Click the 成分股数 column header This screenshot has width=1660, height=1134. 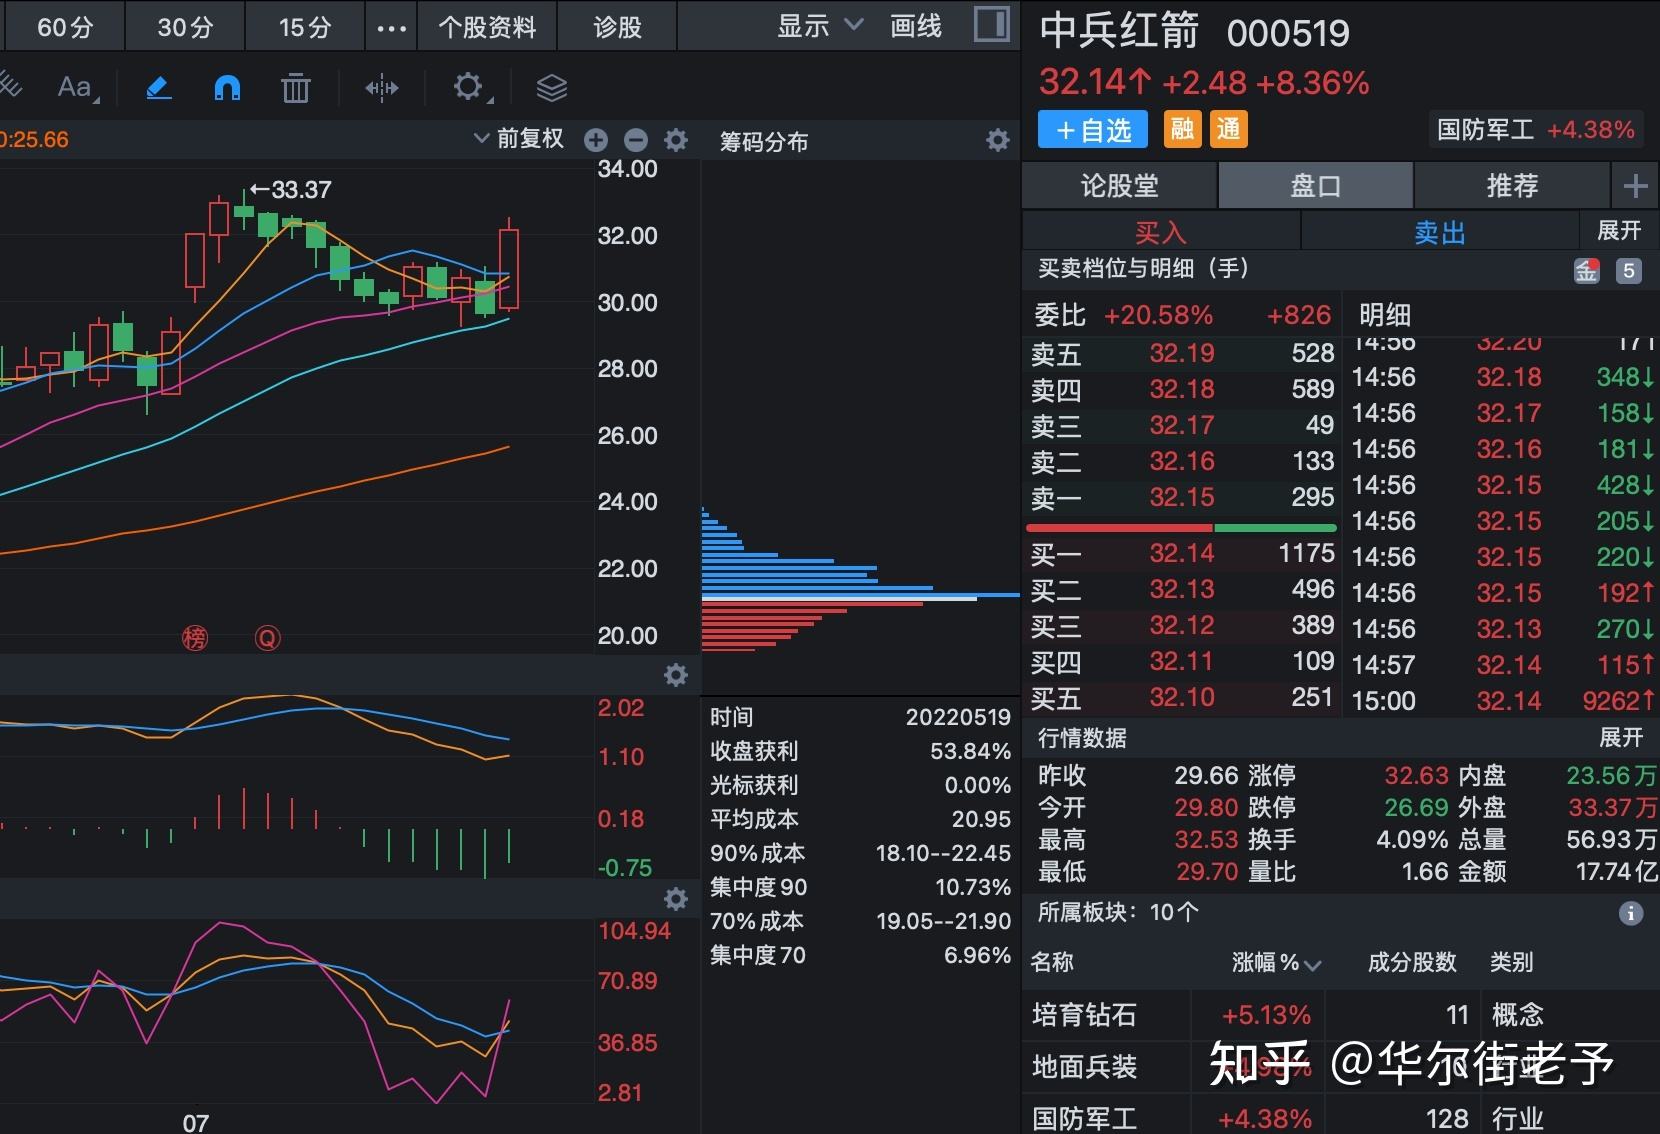pos(1412,962)
